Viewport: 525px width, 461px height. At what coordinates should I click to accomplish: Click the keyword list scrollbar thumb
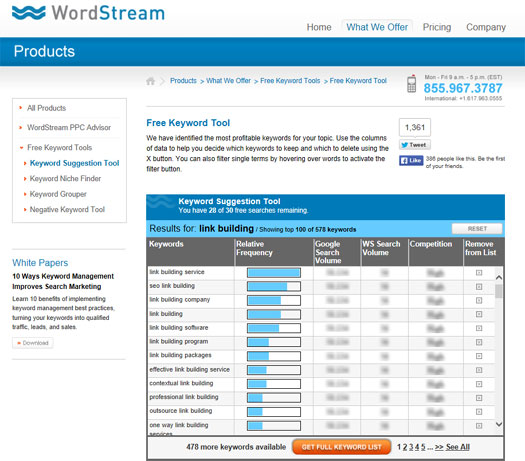click(499, 291)
